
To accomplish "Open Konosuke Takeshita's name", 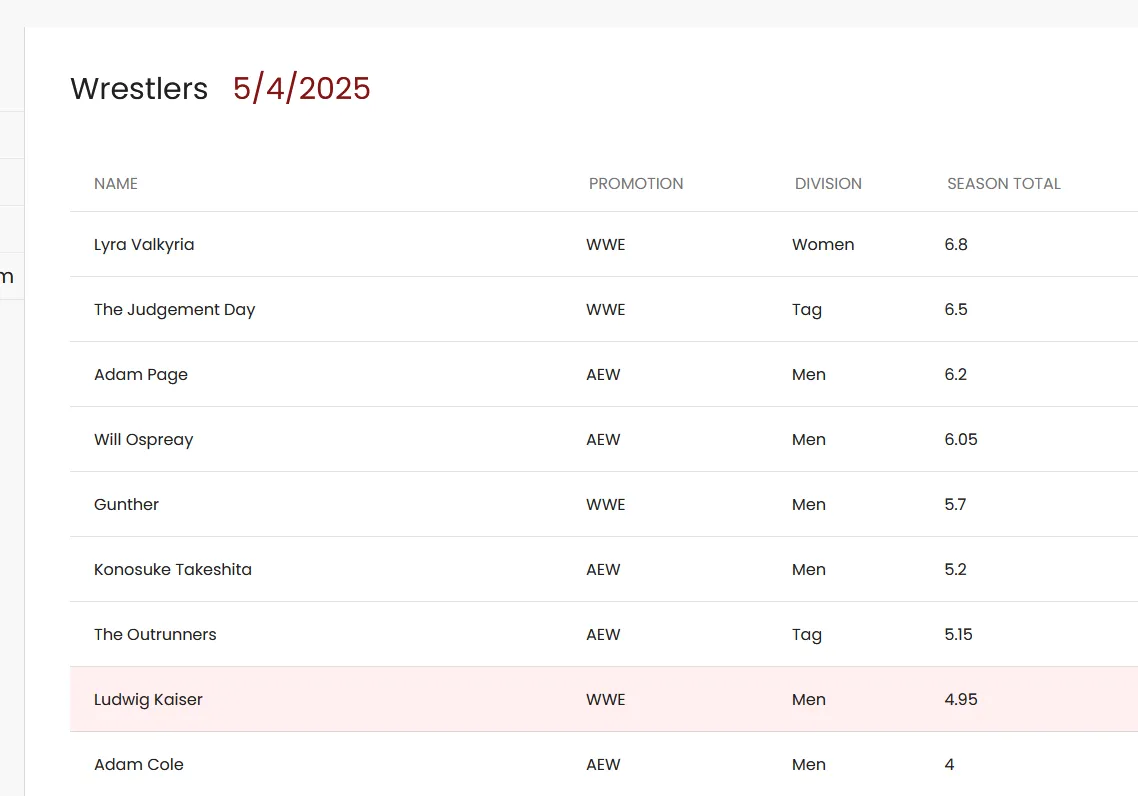I will point(173,570).
